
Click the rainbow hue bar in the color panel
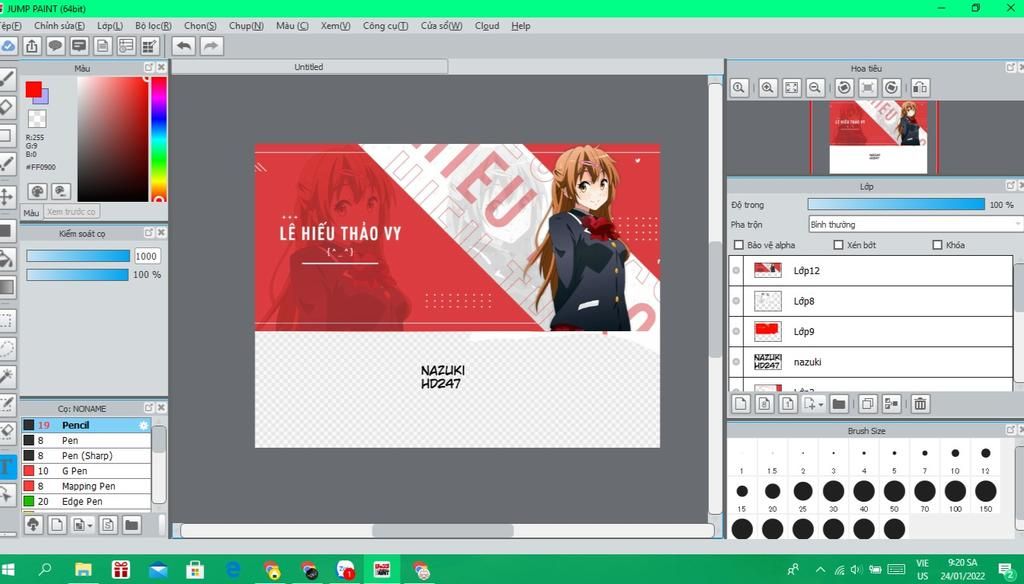(159, 139)
